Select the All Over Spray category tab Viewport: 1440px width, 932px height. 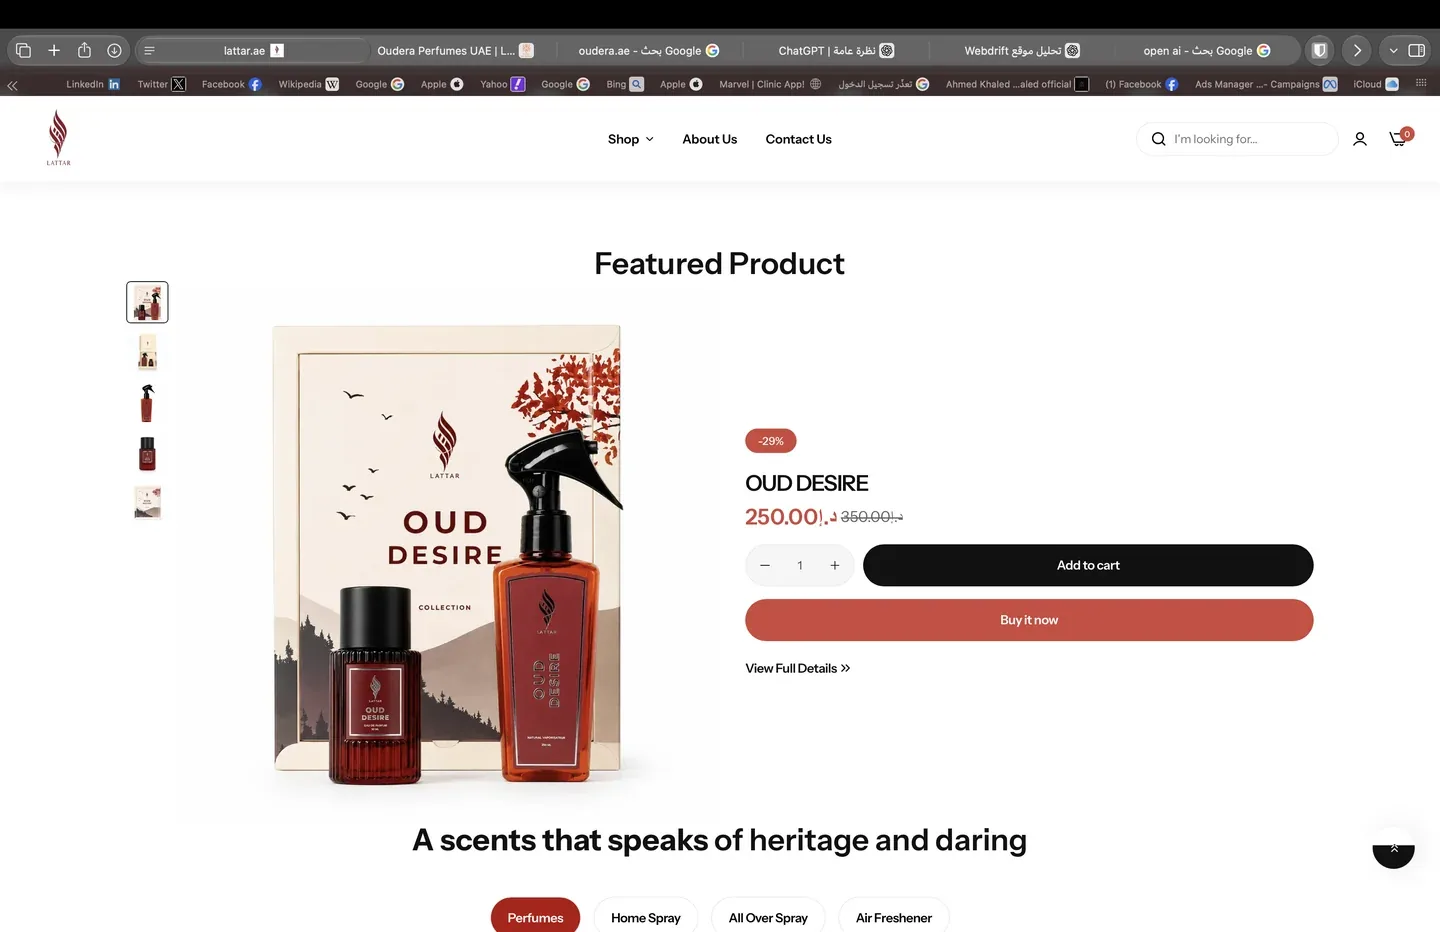(x=768, y=917)
